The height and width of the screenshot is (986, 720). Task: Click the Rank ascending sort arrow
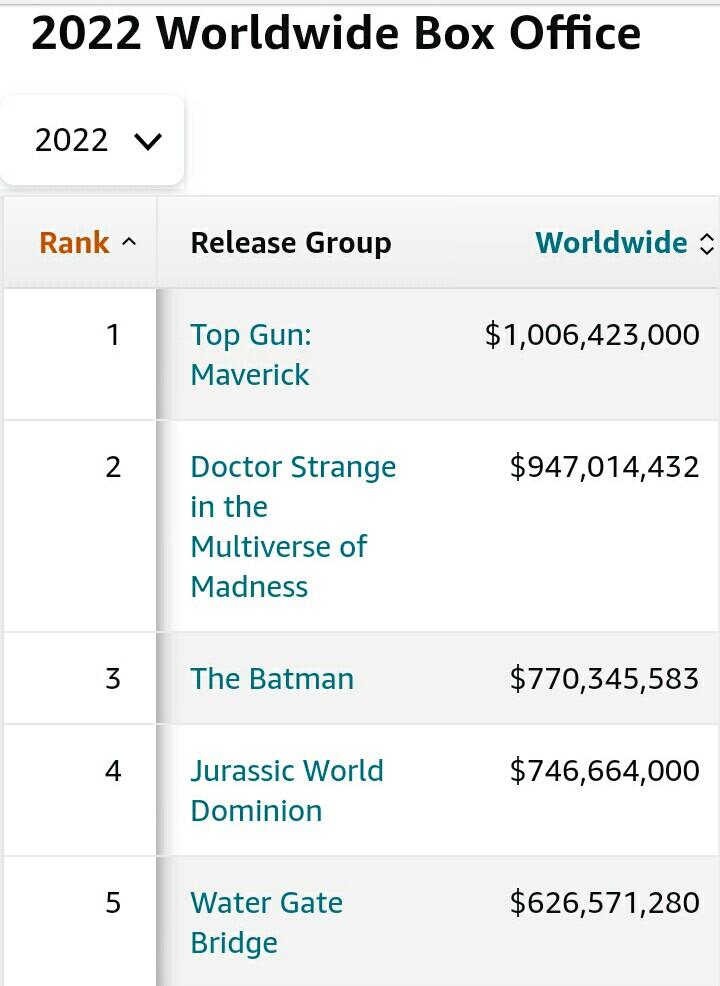point(129,243)
